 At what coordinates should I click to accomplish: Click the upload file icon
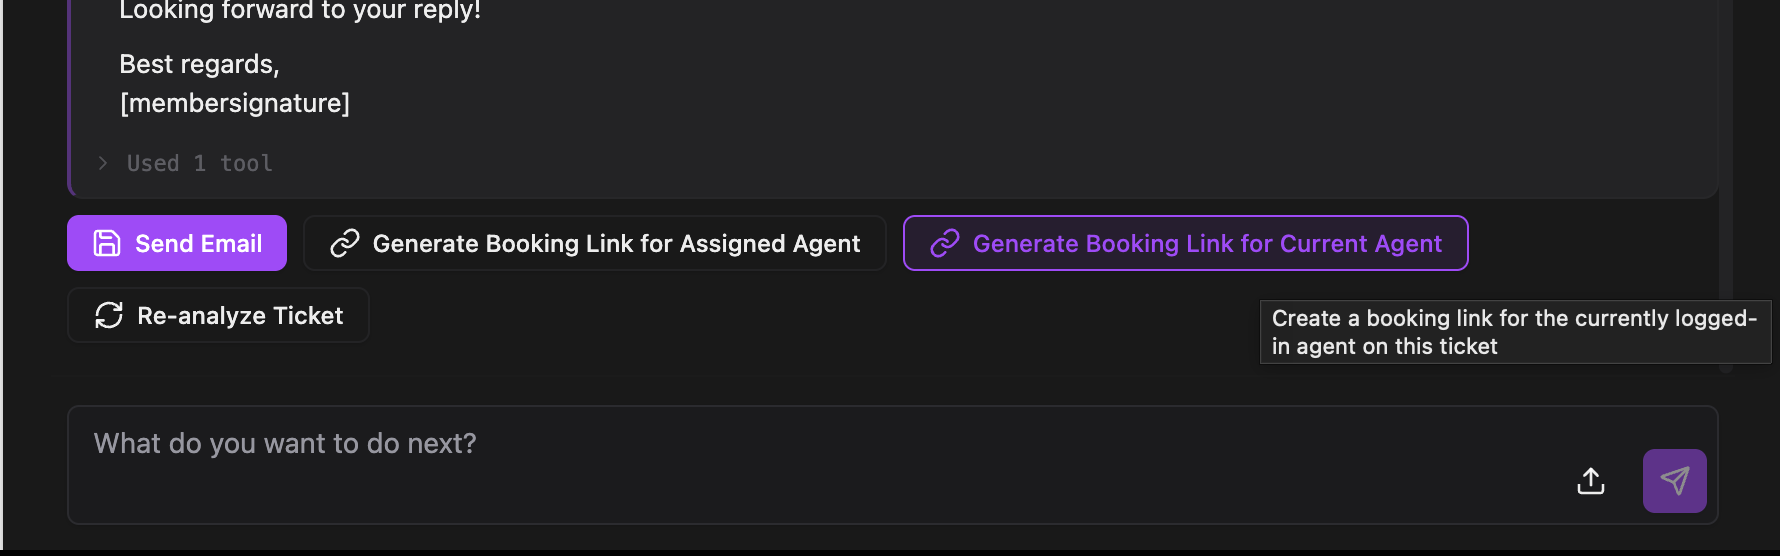pyautogui.click(x=1591, y=481)
